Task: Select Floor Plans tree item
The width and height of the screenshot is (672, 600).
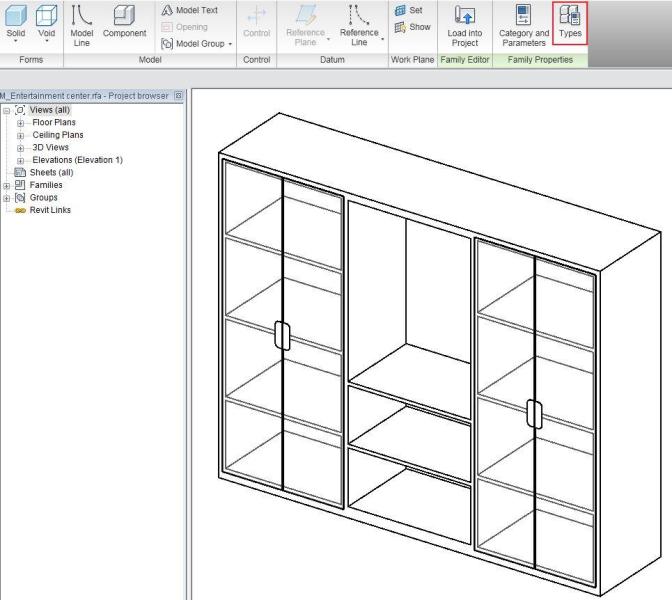Action: (x=54, y=123)
